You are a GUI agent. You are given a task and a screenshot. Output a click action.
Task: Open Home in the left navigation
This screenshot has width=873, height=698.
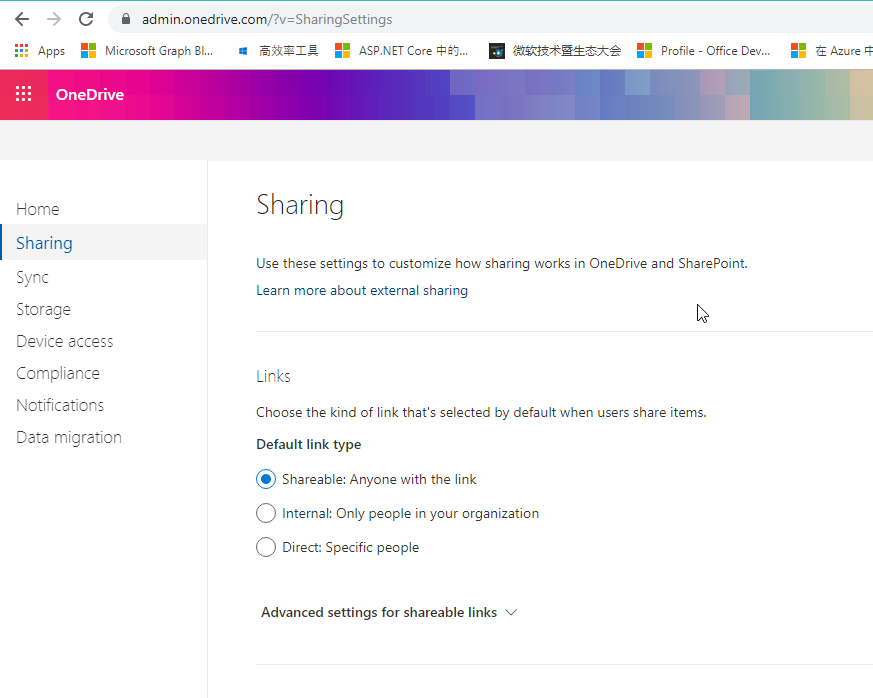(37, 209)
